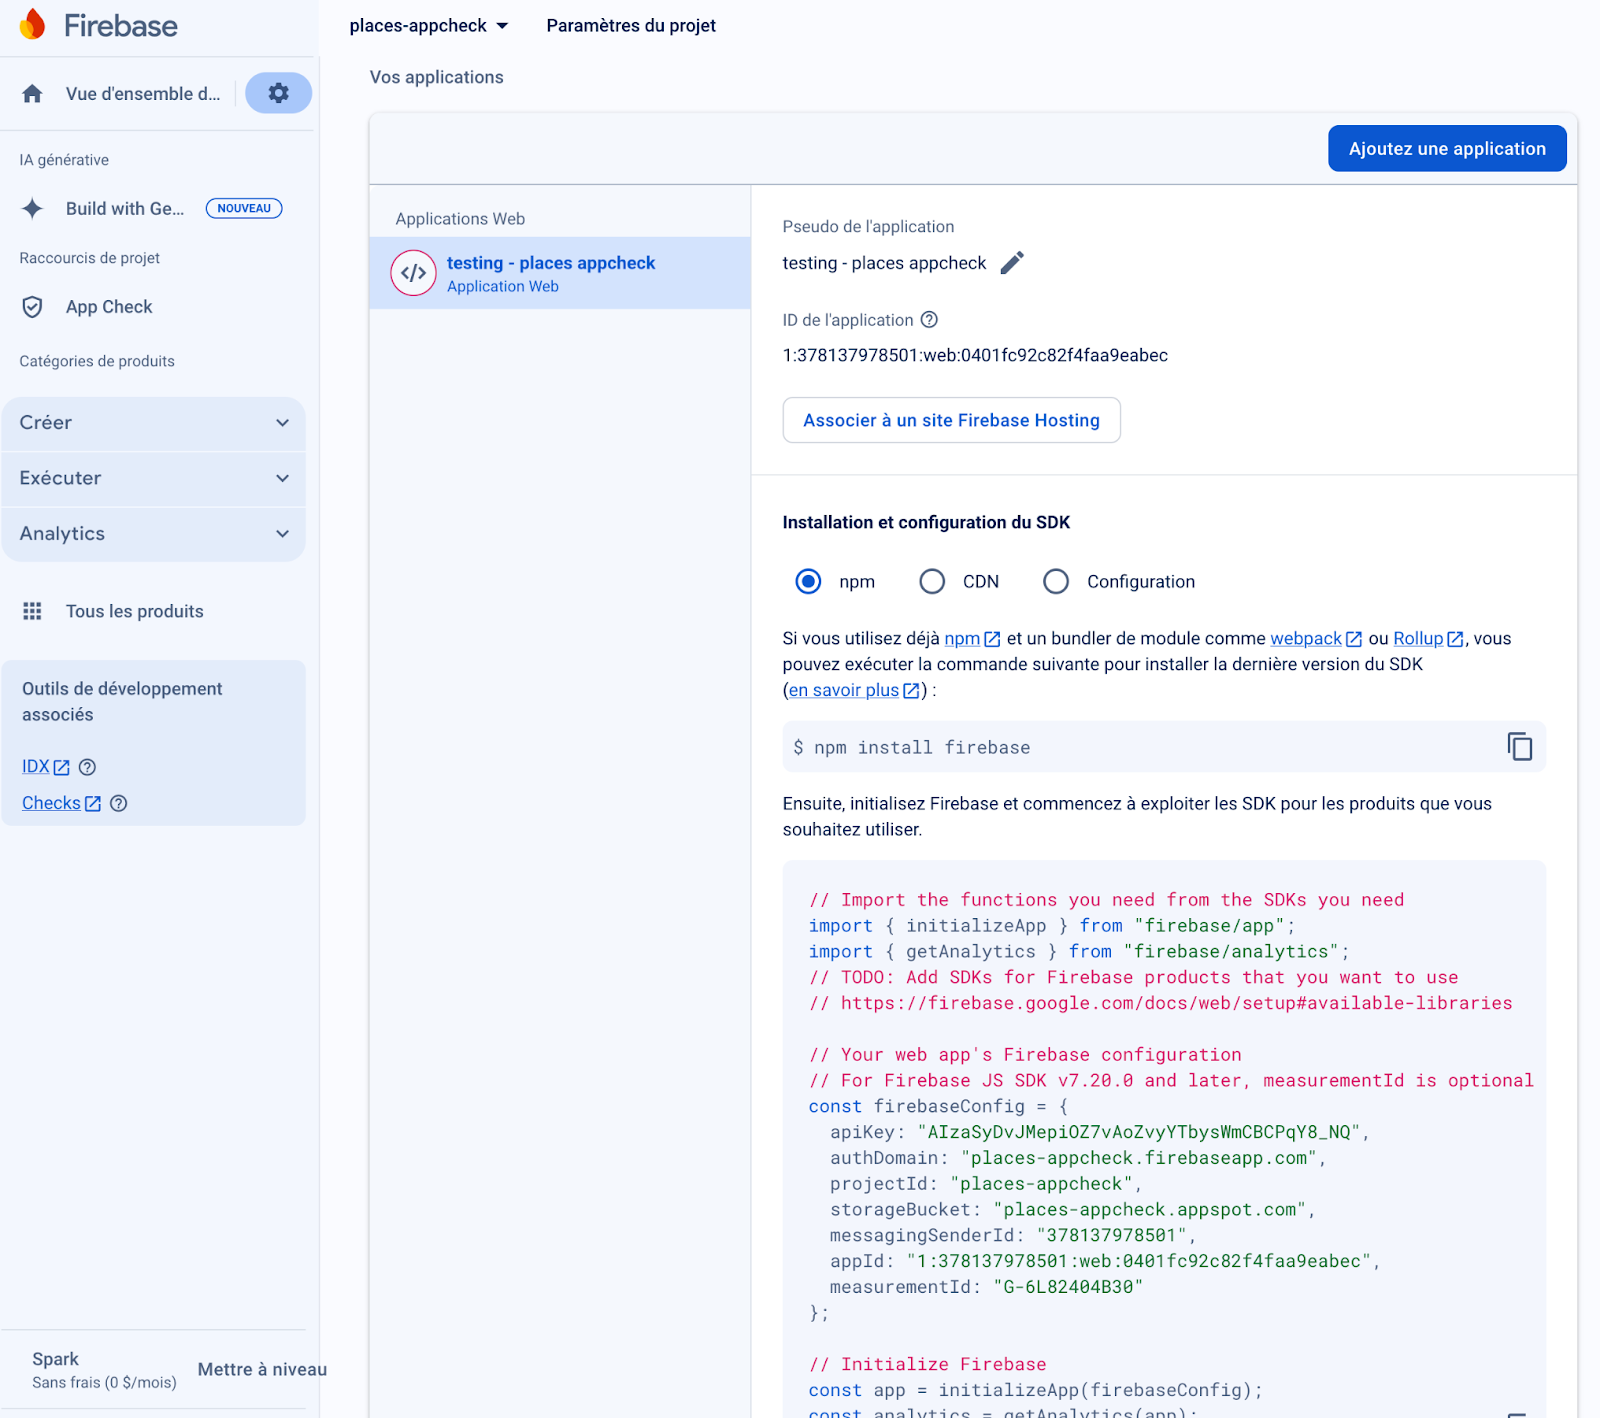Select the npm radio button

coord(808,582)
